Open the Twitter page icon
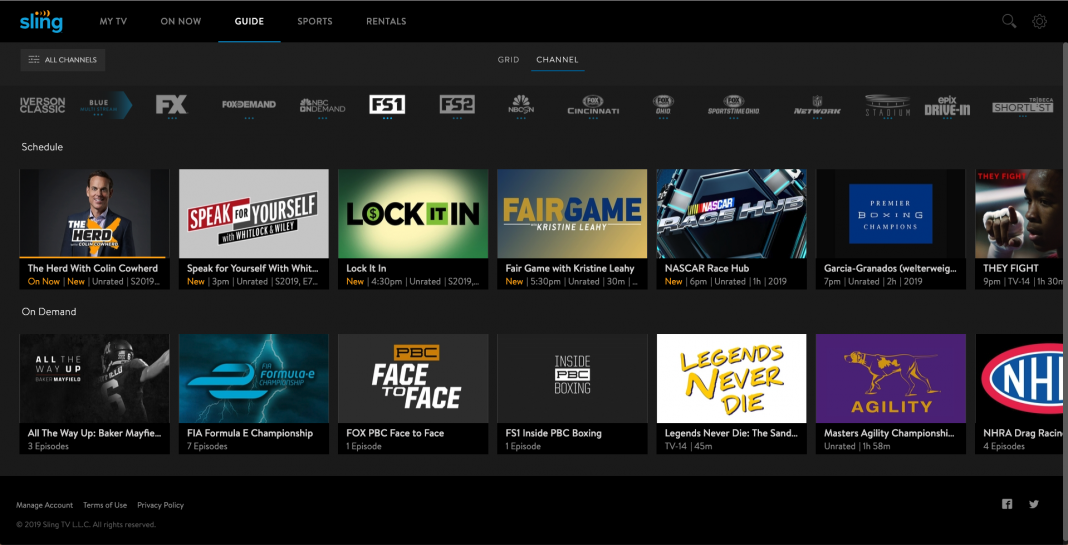This screenshot has width=1068, height=545. click(x=1034, y=504)
